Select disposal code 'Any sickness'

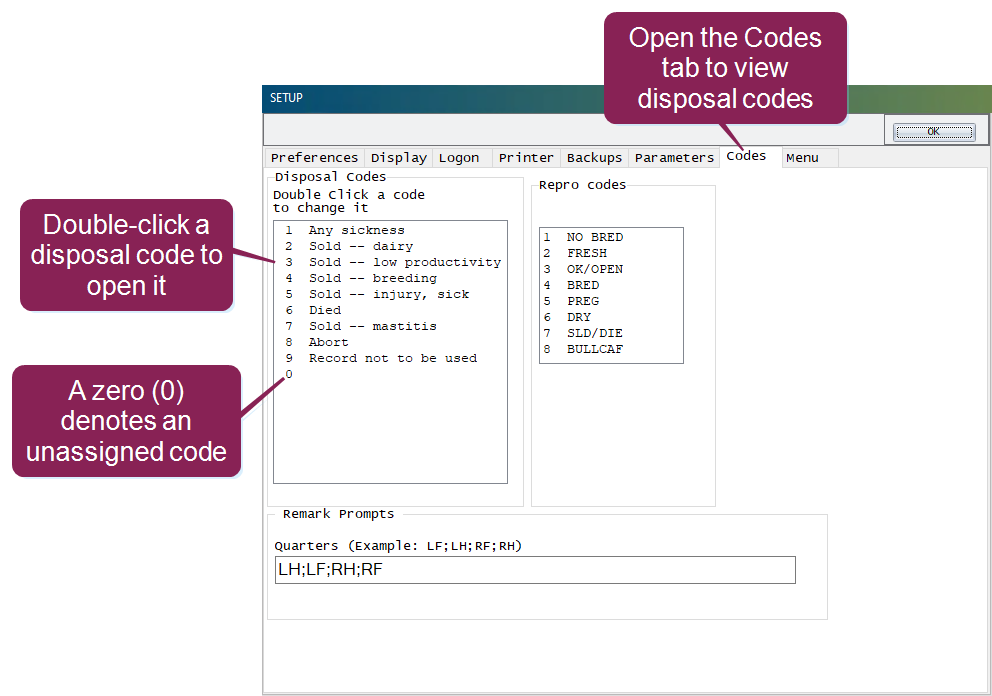click(x=390, y=230)
